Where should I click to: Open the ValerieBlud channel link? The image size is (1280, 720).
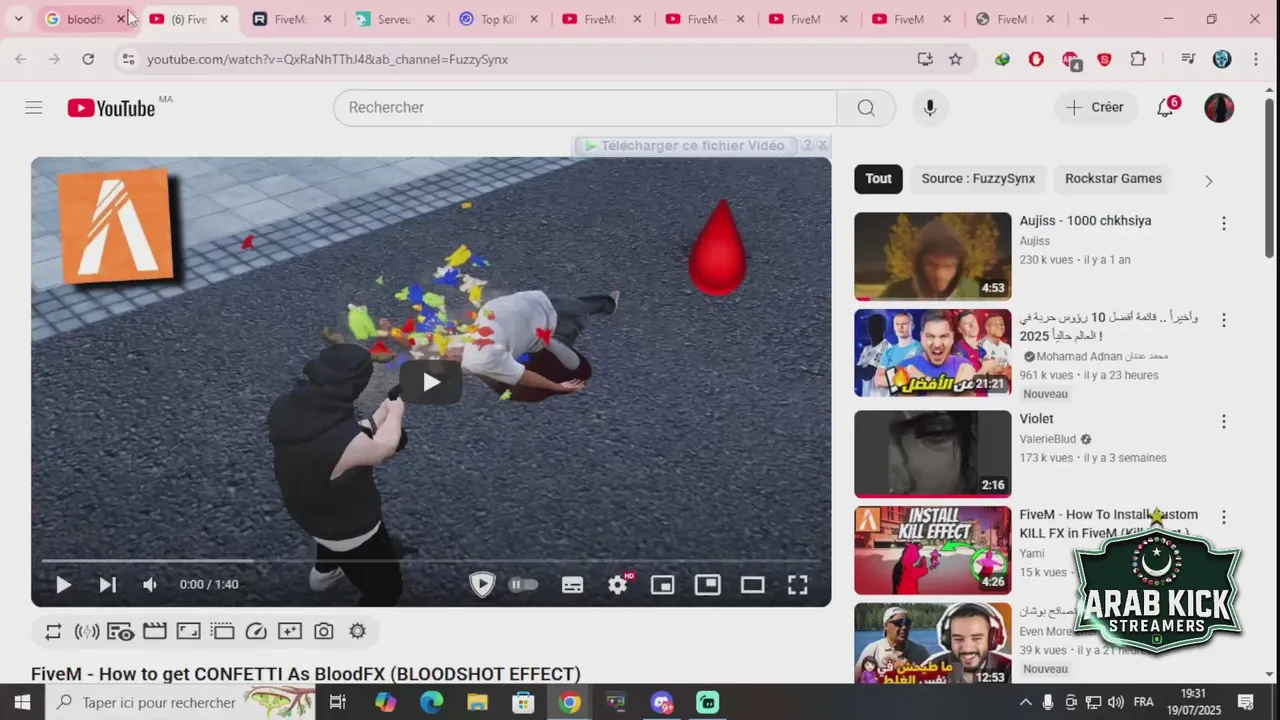pyautogui.click(x=1047, y=439)
